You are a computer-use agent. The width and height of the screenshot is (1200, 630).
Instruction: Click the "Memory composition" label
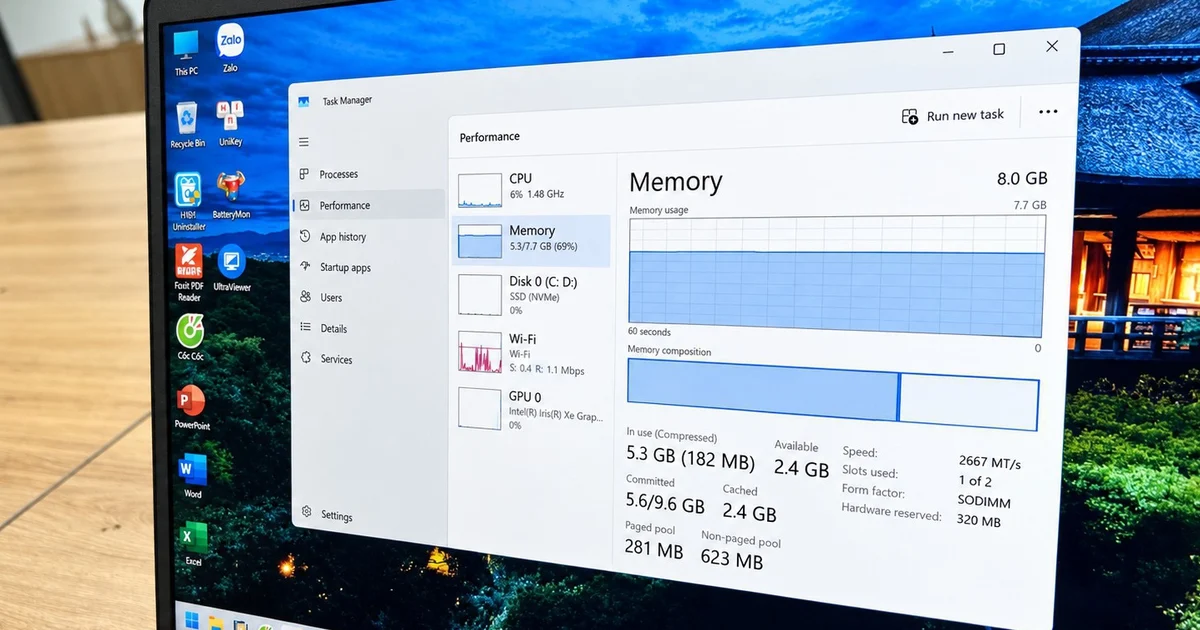click(669, 351)
